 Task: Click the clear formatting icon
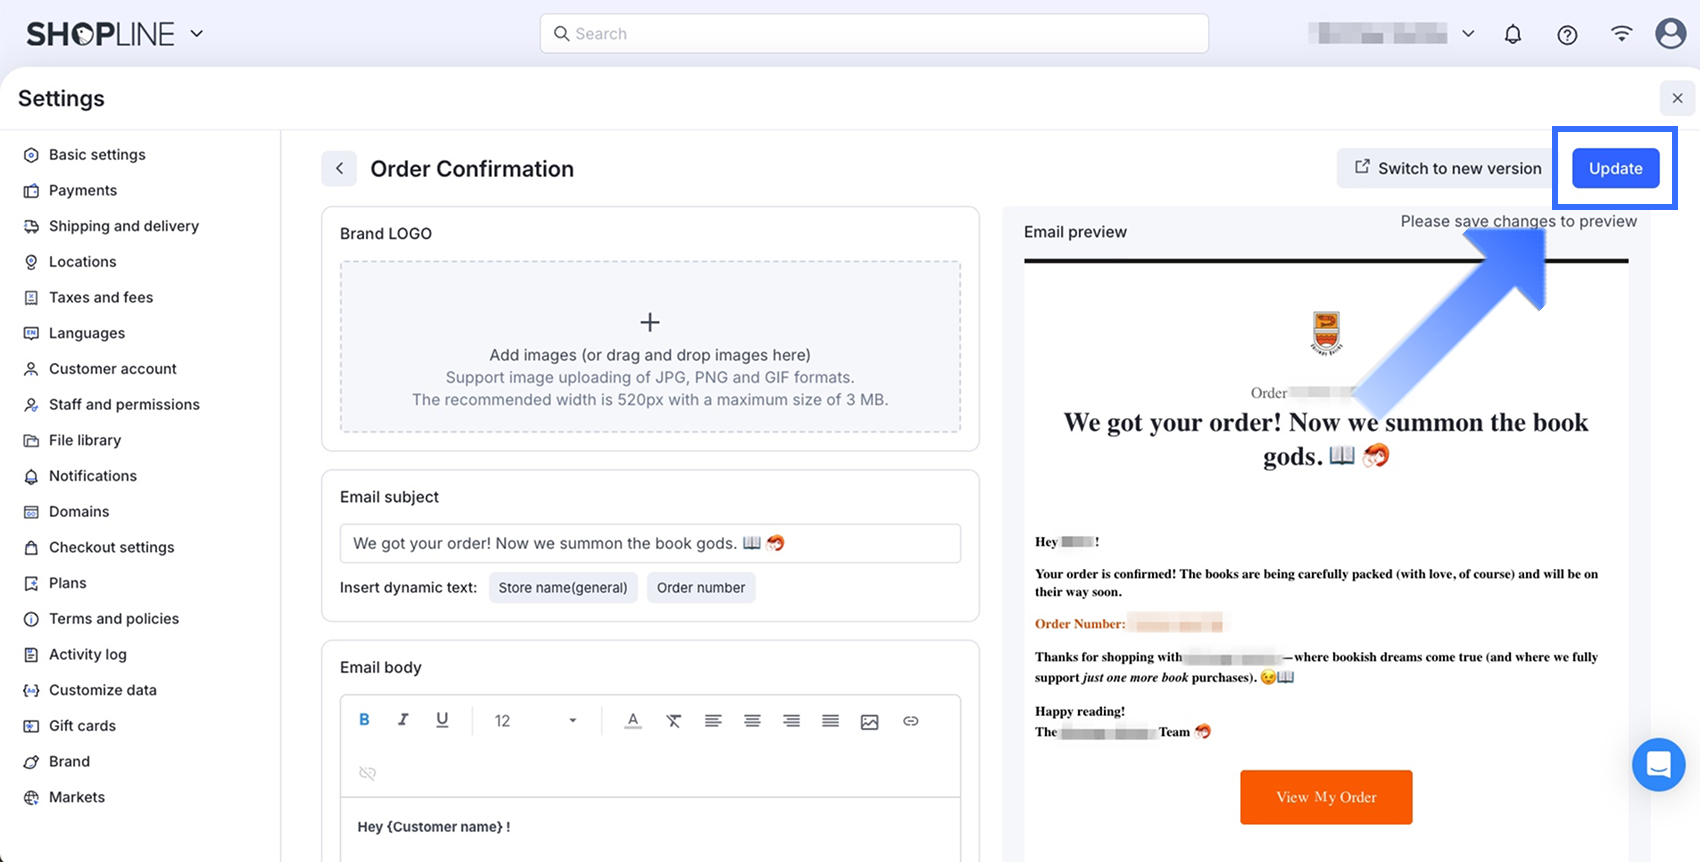[674, 721]
